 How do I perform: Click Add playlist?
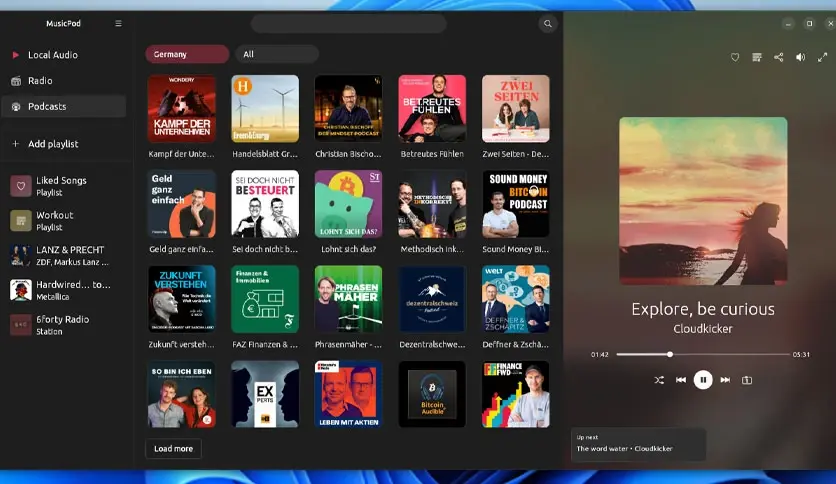pyautogui.click(x=64, y=144)
